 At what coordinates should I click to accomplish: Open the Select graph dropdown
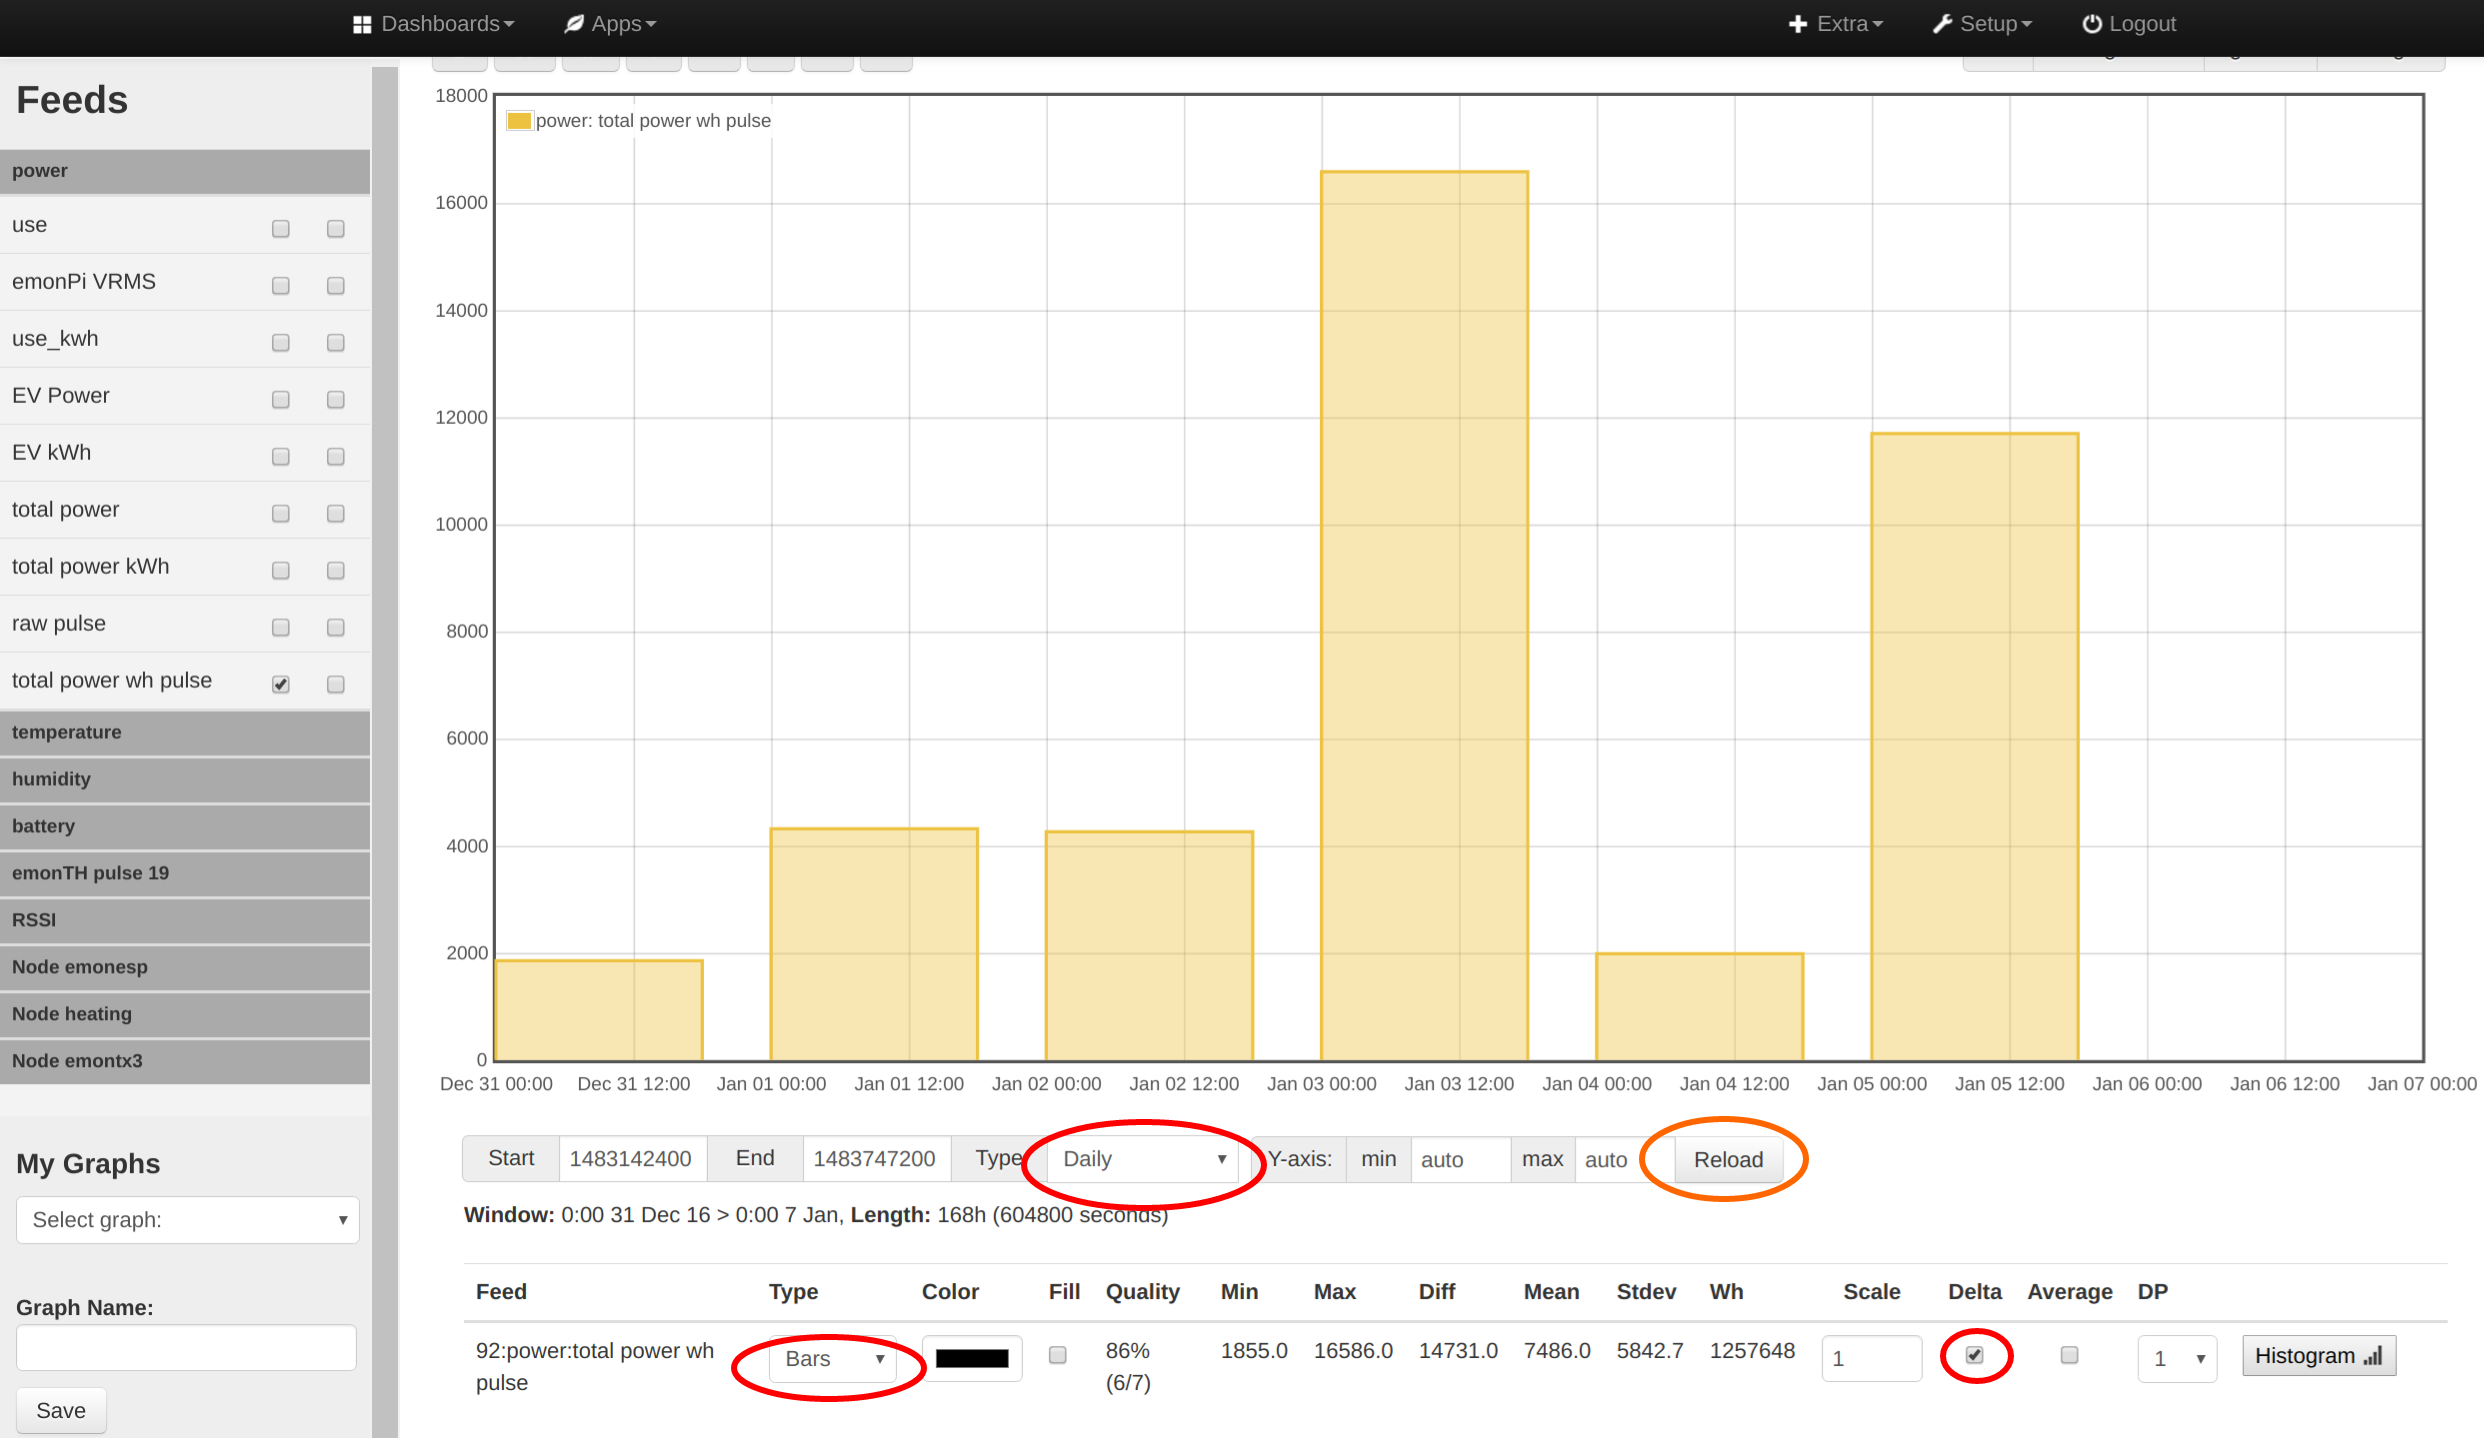188,1220
